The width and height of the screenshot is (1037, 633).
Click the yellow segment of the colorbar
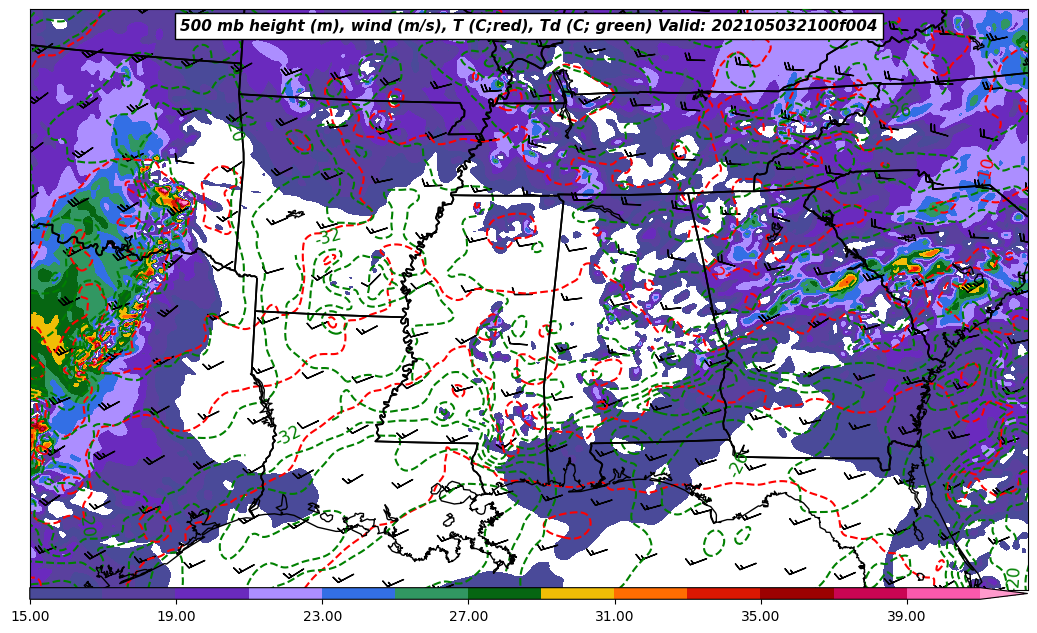pos(577,593)
